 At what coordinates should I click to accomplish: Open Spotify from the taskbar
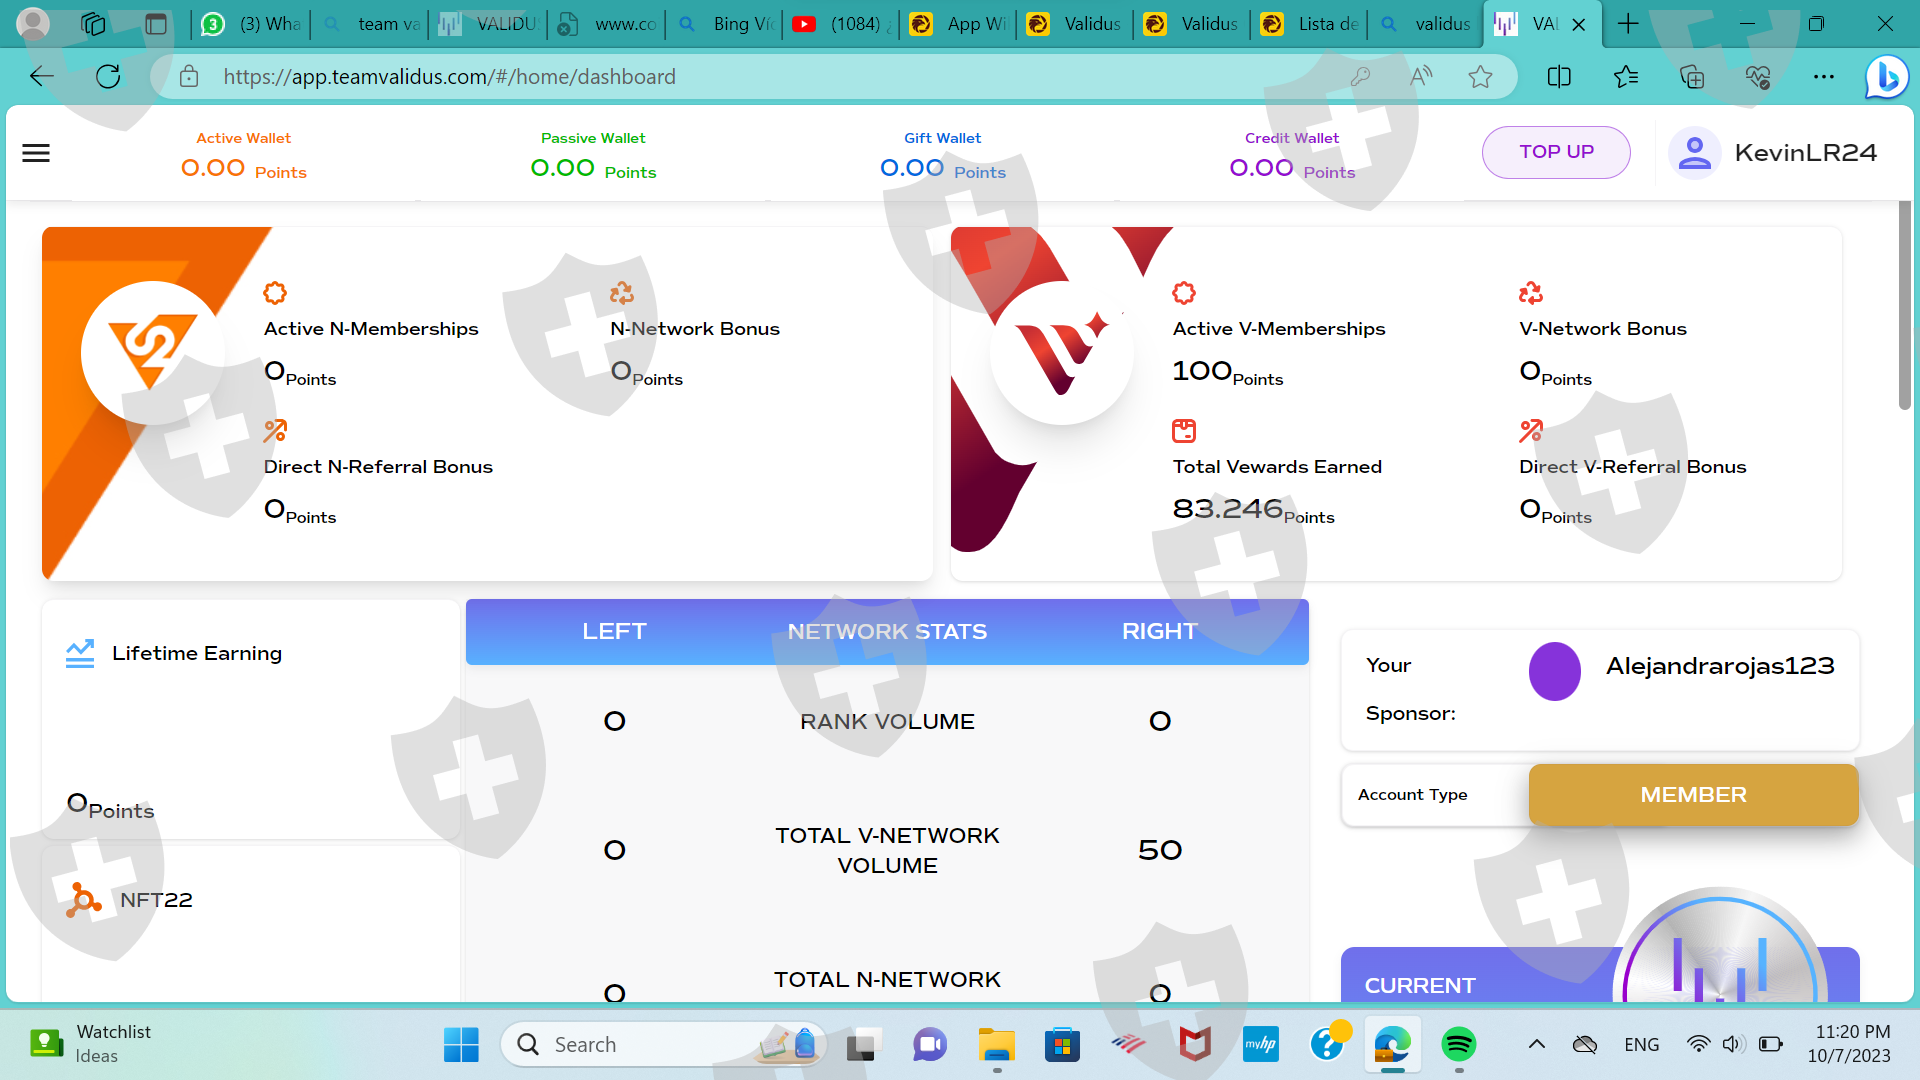1458,1045
